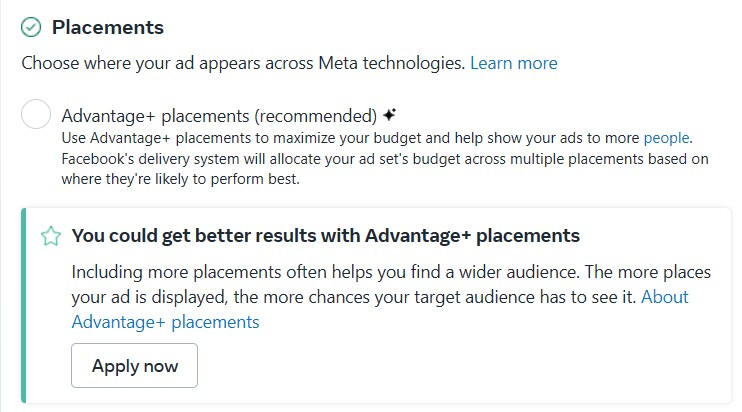The width and height of the screenshot is (742, 412).
Task: Click the word '(recommended)' in the option label
Action: [327, 115]
